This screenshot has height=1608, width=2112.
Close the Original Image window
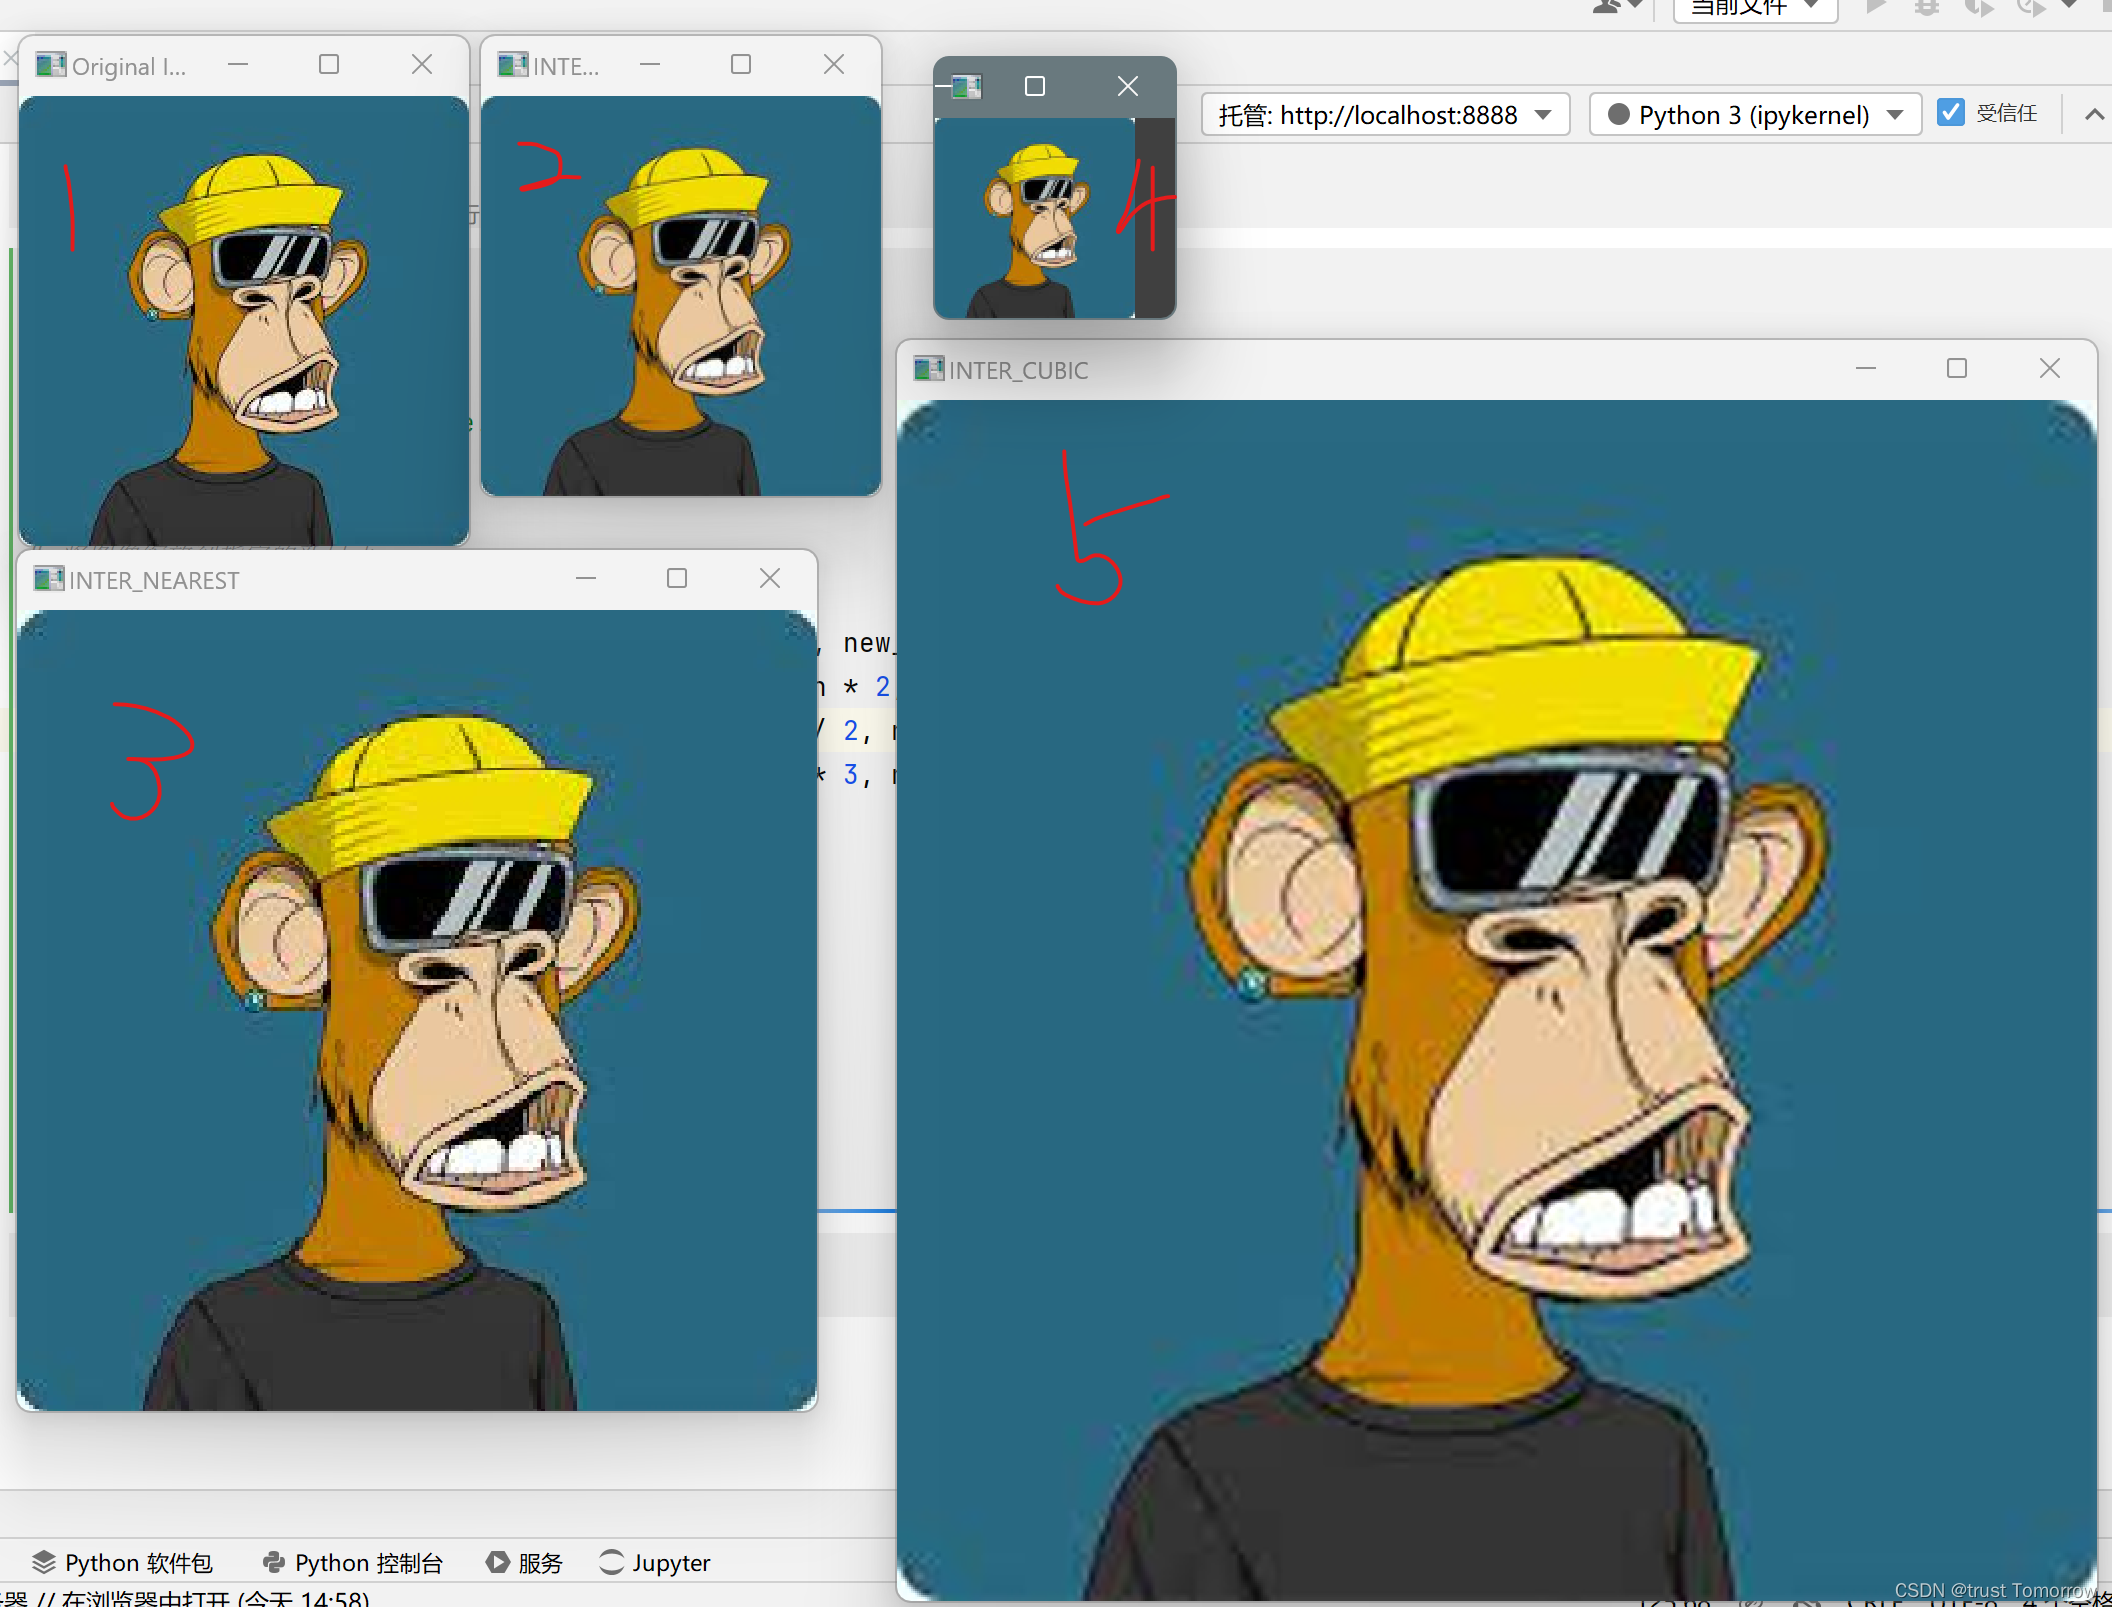coord(422,64)
